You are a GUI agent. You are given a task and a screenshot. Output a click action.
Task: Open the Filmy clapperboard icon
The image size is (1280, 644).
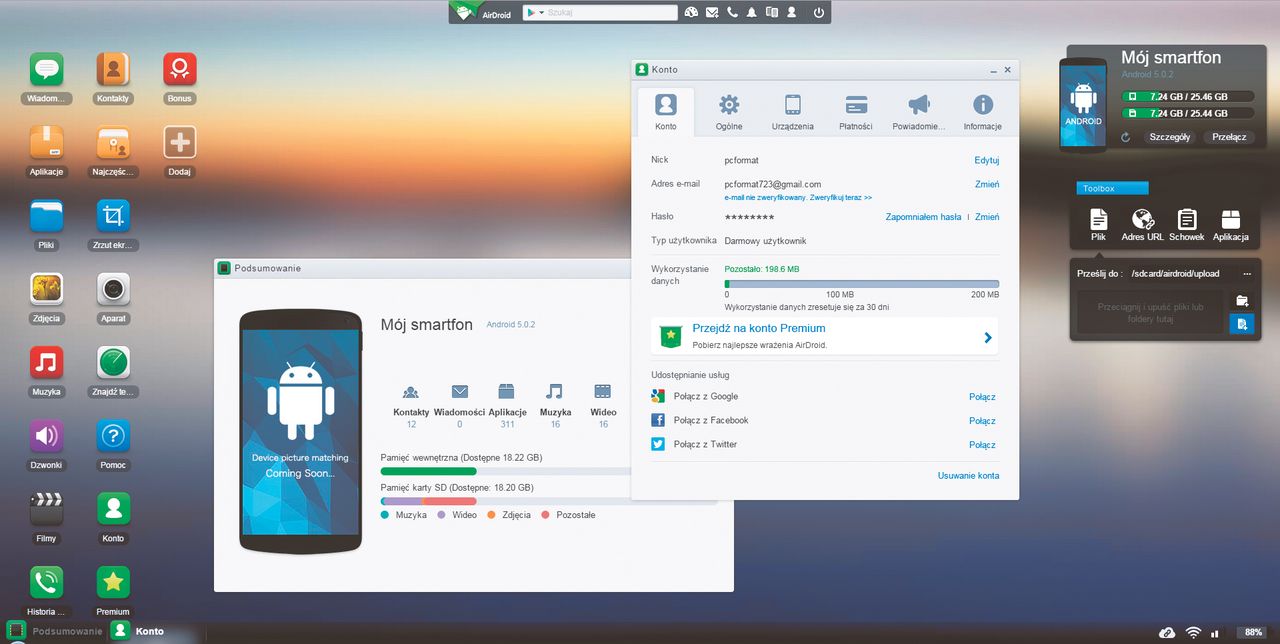coord(46,509)
